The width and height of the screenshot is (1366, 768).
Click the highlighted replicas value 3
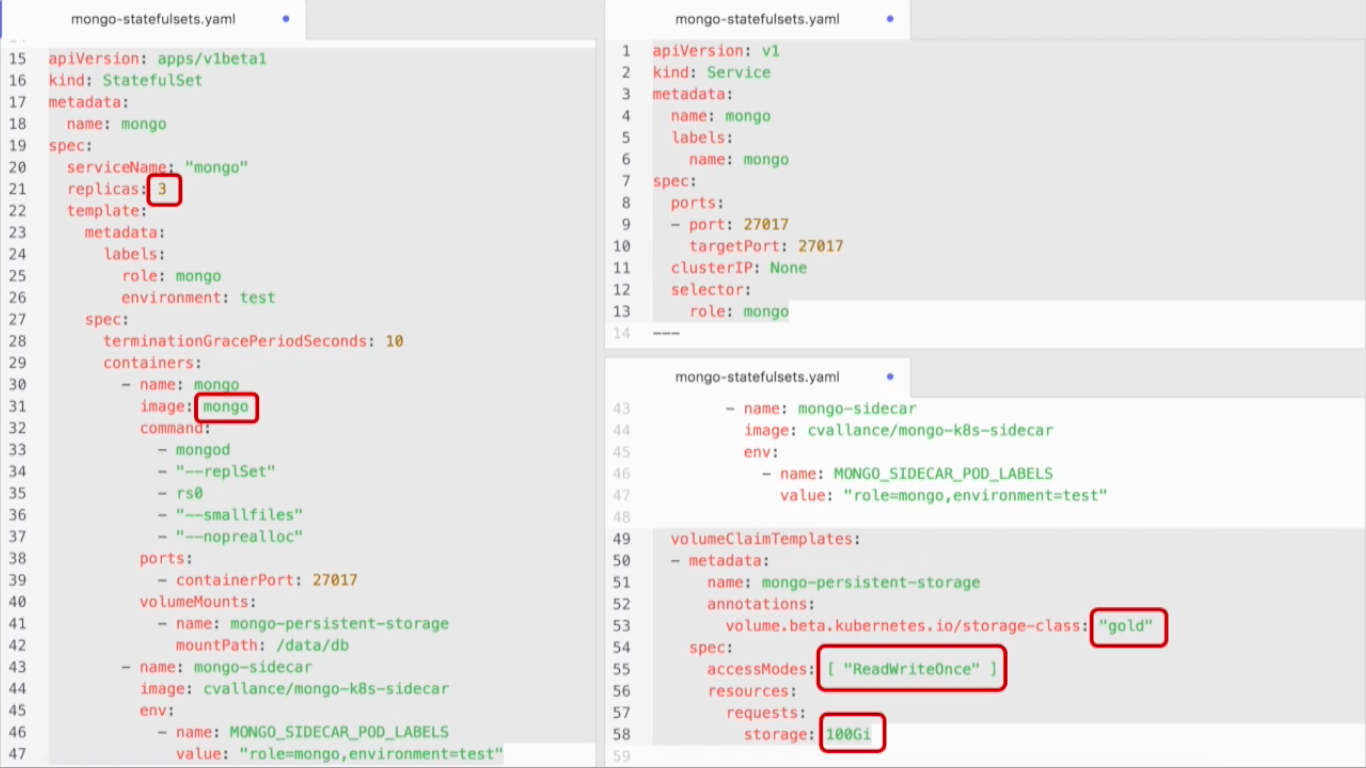pos(163,189)
